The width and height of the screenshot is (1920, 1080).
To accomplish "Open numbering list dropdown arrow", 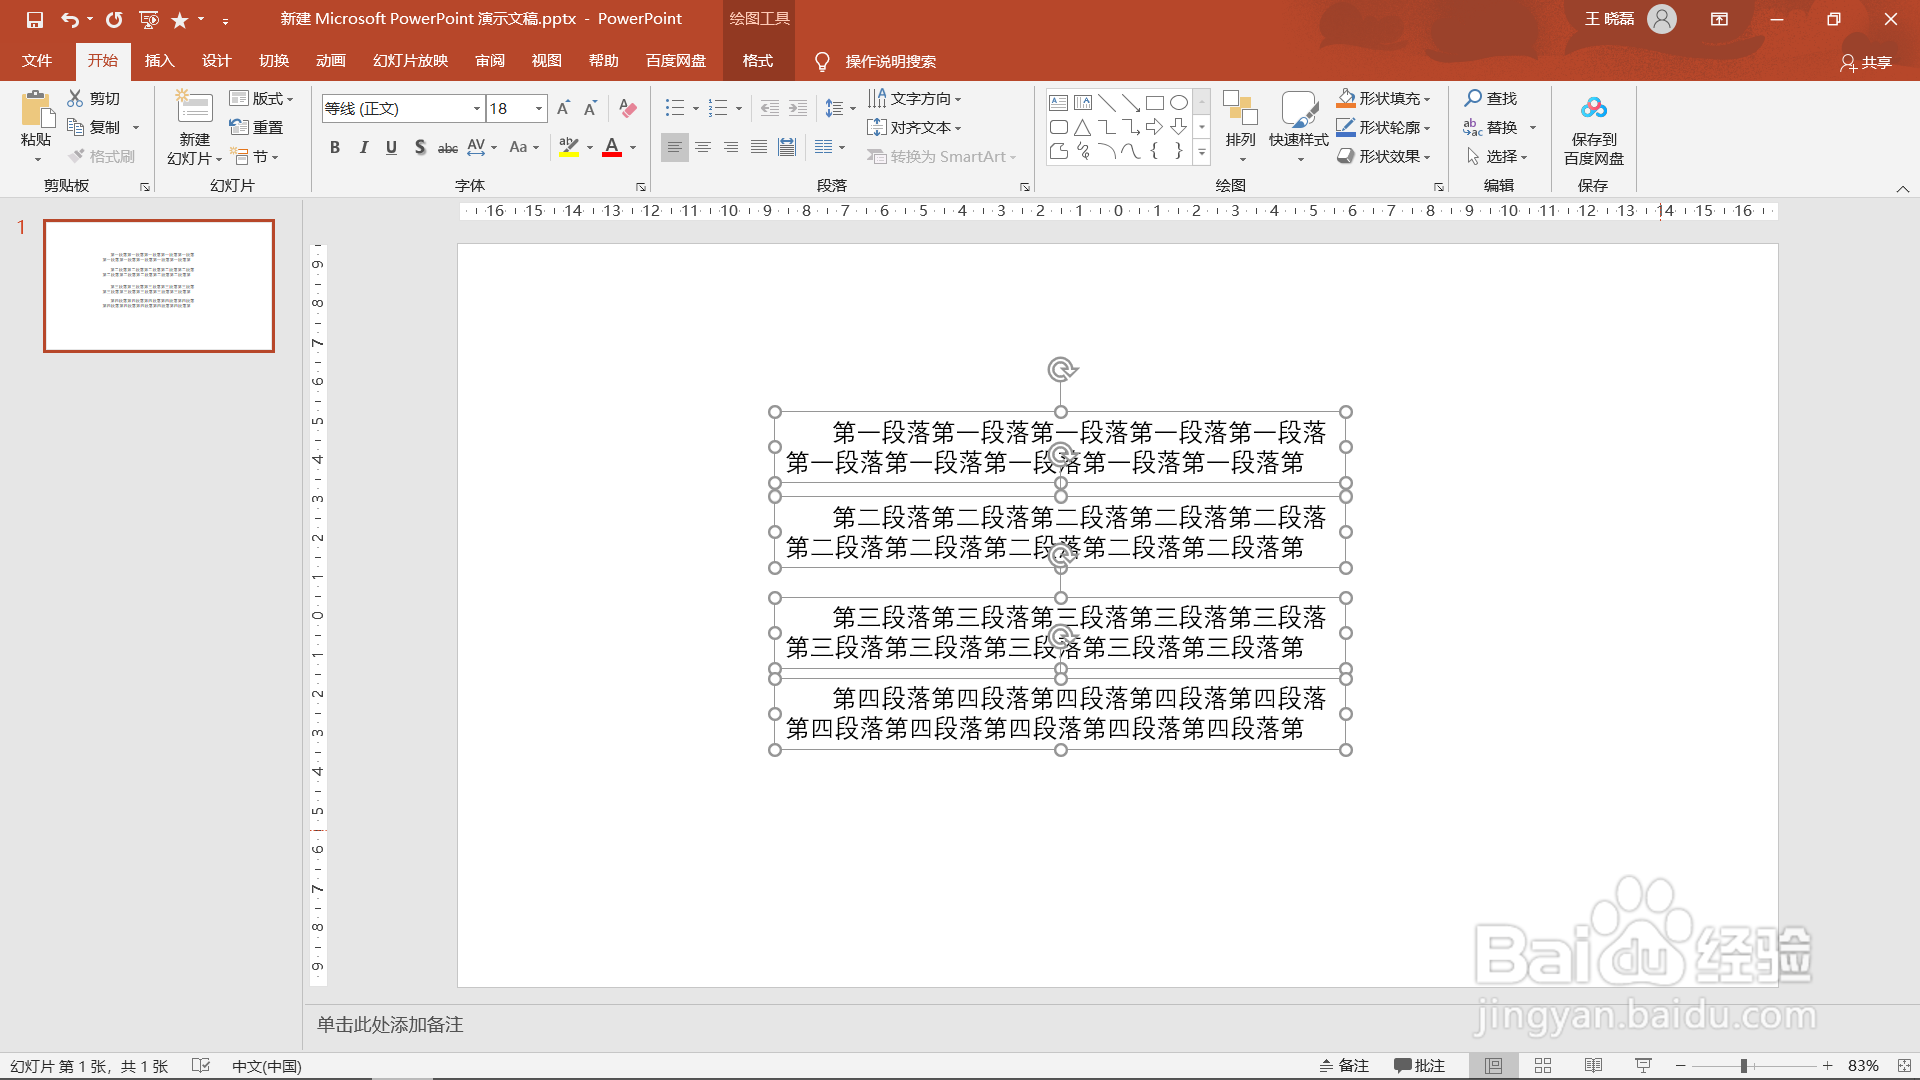I will [739, 108].
